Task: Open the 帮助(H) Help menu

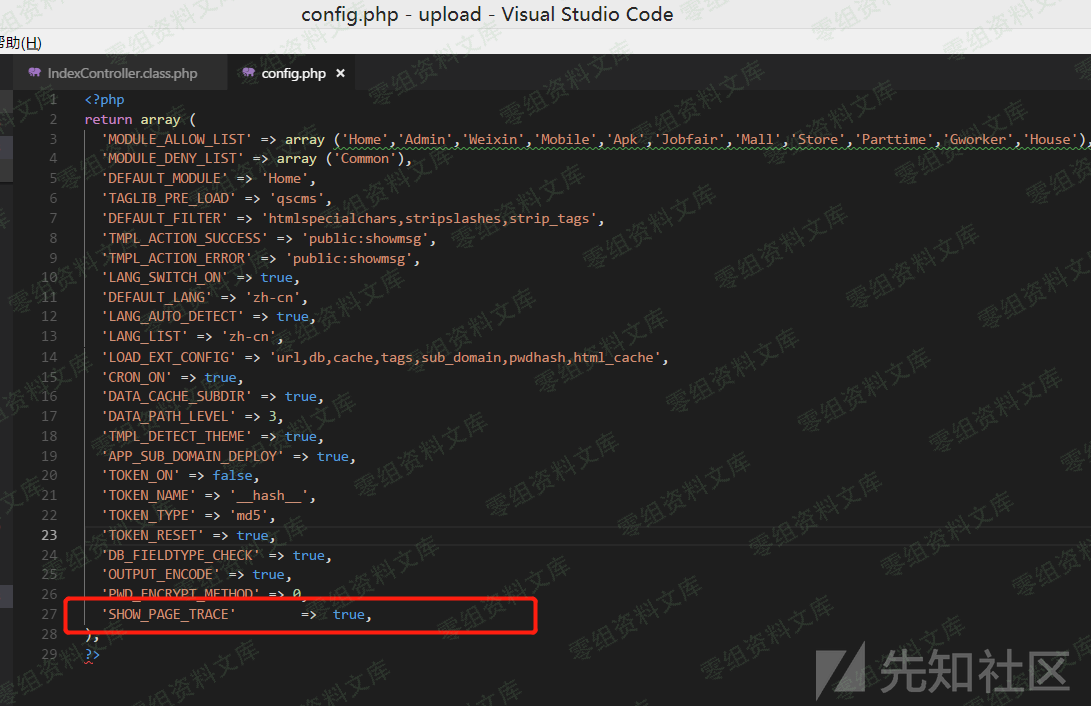Action: tap(20, 43)
